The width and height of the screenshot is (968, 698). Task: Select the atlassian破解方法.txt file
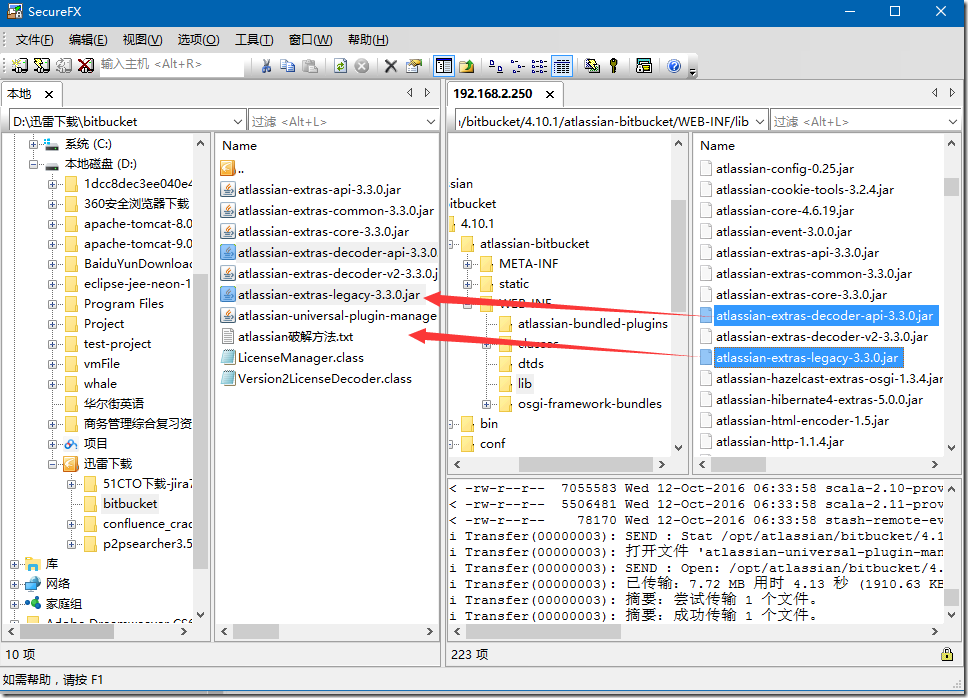click(296, 337)
